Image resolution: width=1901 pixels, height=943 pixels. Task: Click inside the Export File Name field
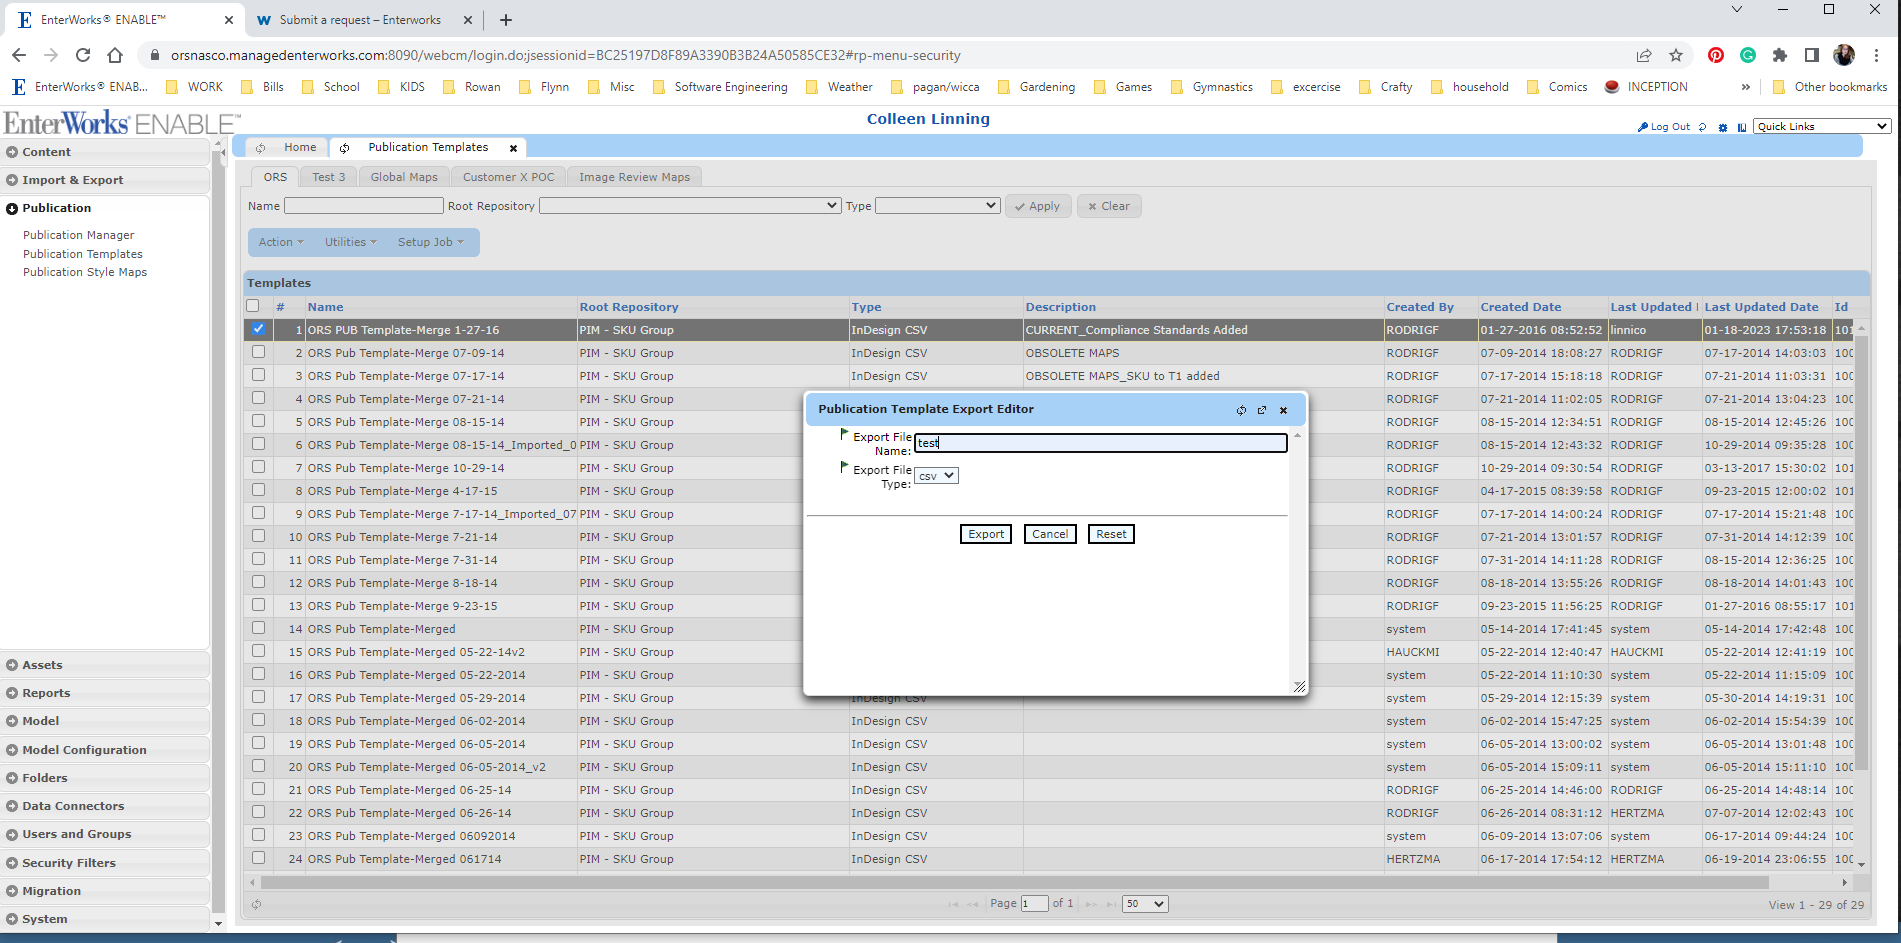pyautogui.click(x=1100, y=443)
